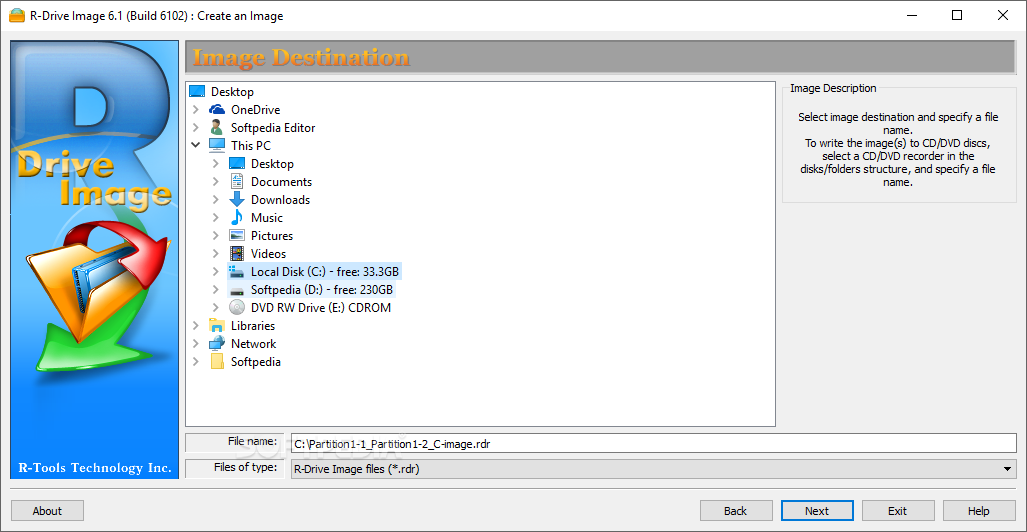The image size is (1027, 532).
Task: Select the 'This PC' label
Action: pos(251,145)
